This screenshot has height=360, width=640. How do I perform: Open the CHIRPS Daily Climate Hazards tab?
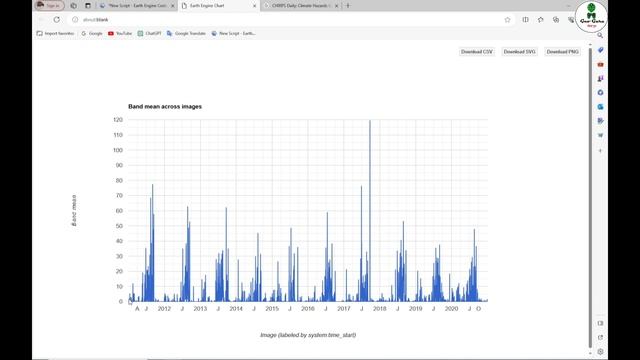(301, 6)
